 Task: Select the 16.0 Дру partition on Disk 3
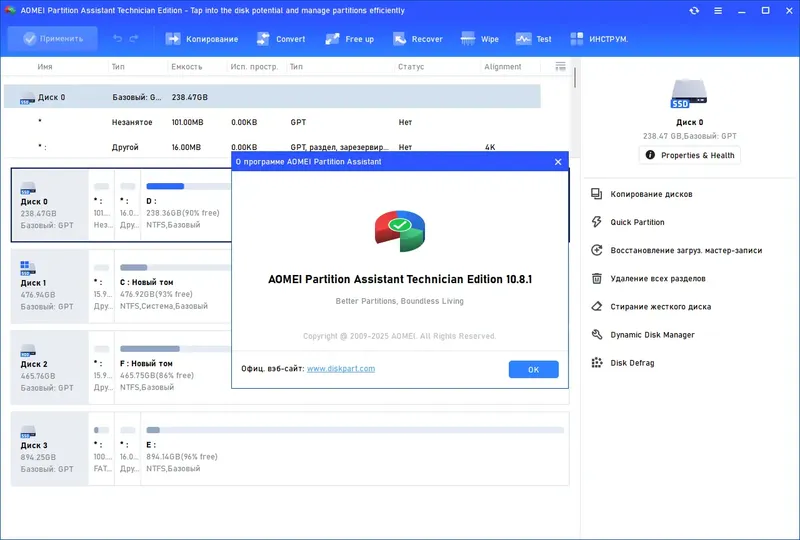click(x=128, y=449)
